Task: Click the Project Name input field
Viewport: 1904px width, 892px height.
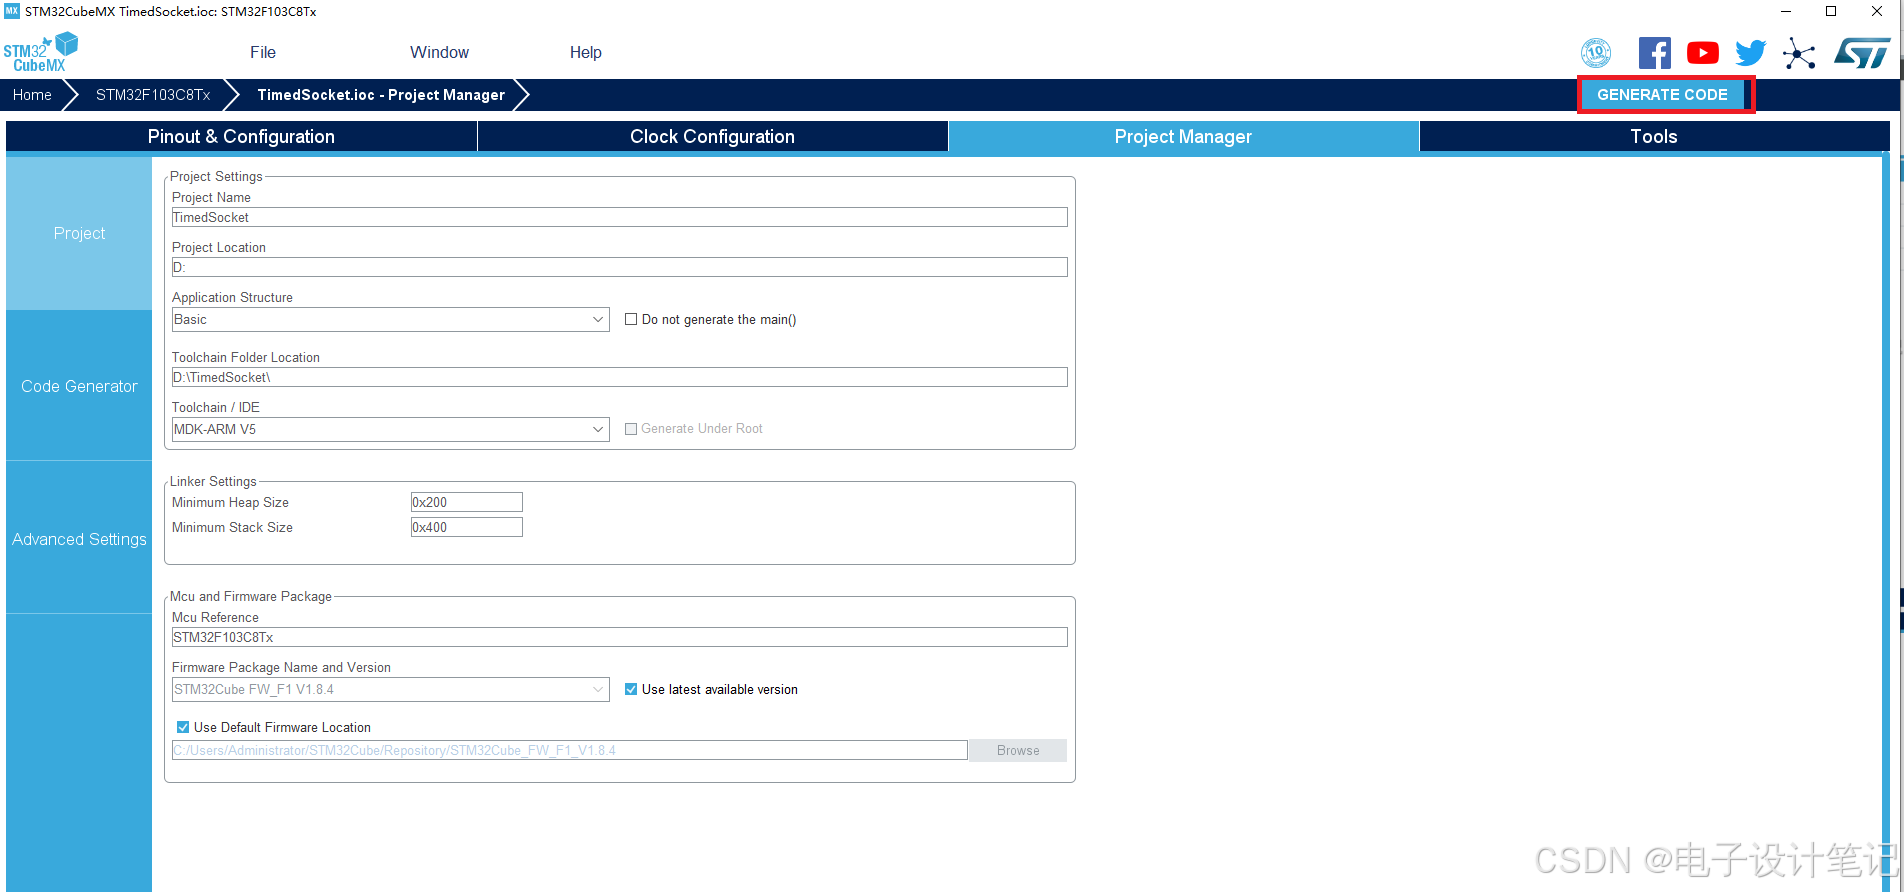Action: (x=620, y=217)
